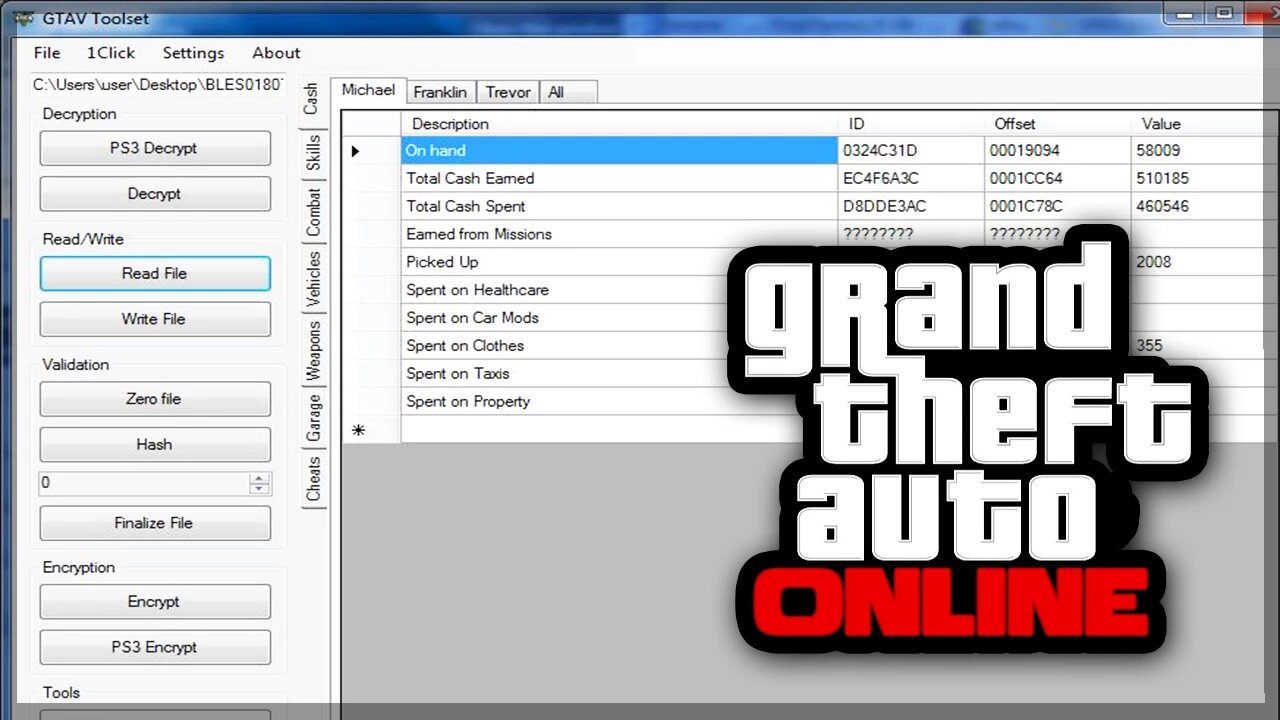Switch to the Michael tab
The height and width of the screenshot is (720, 1280).
(x=368, y=90)
